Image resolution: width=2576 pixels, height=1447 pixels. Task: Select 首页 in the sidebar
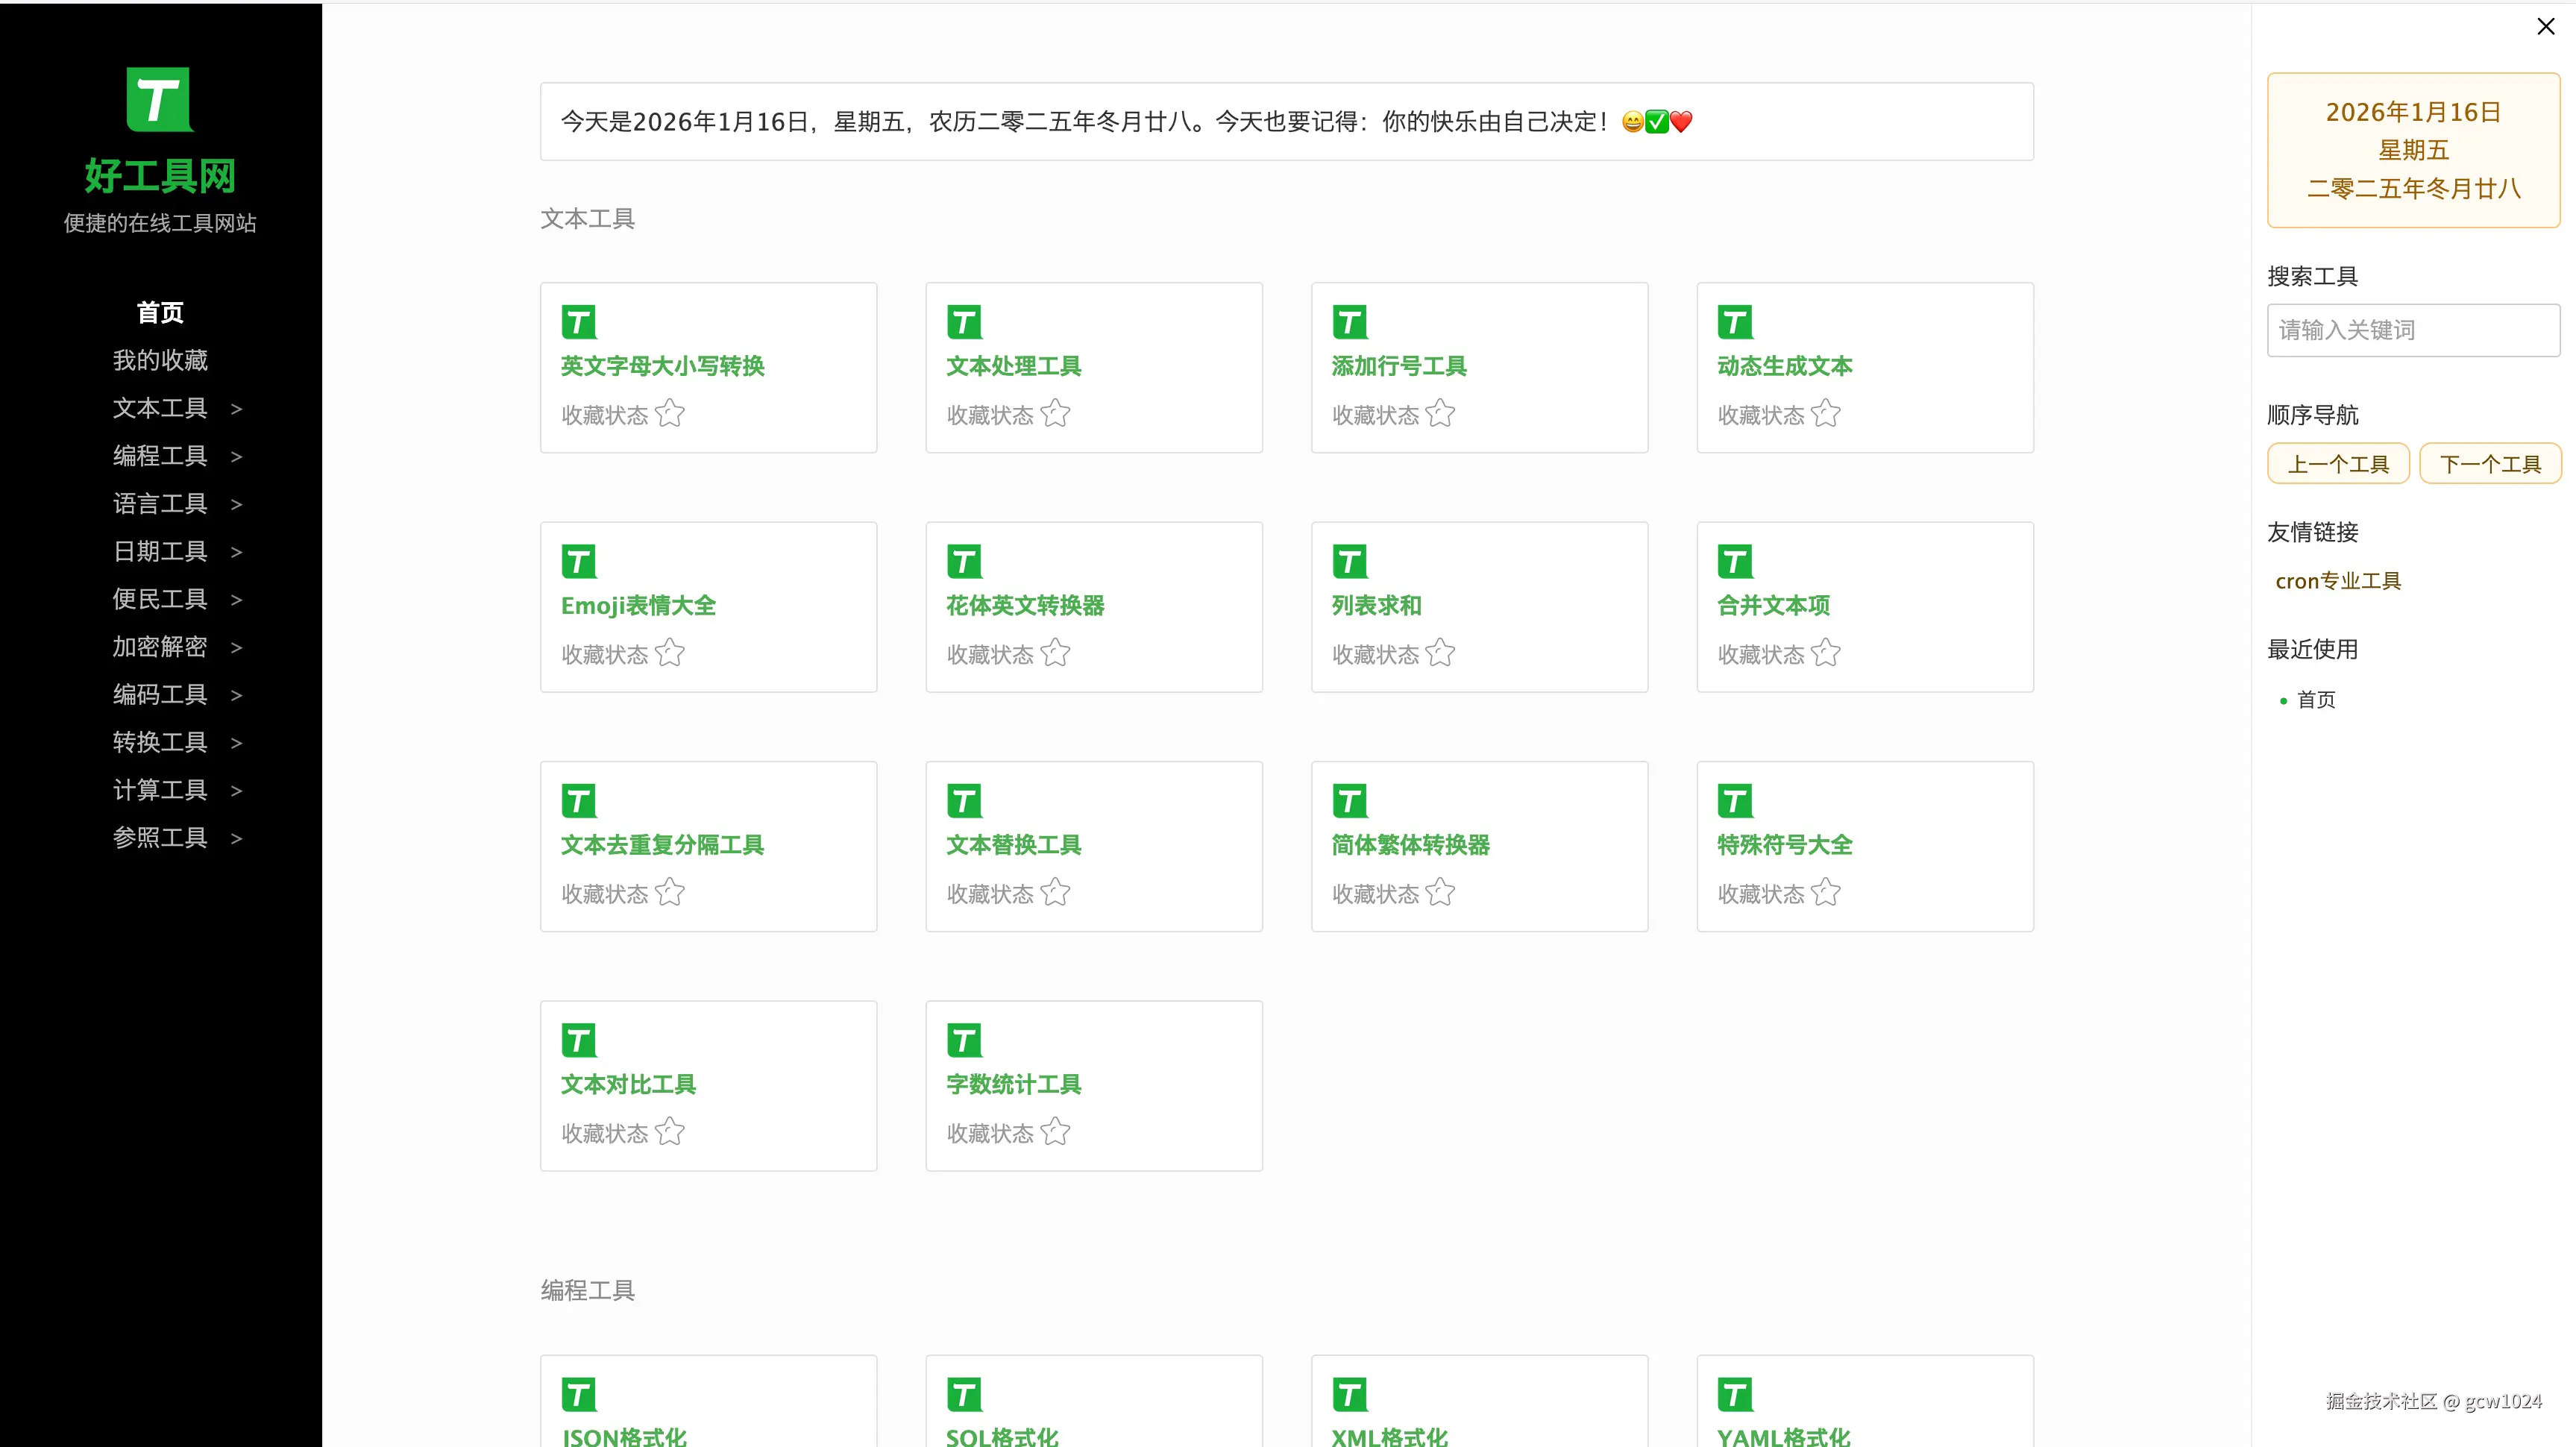coord(159,312)
